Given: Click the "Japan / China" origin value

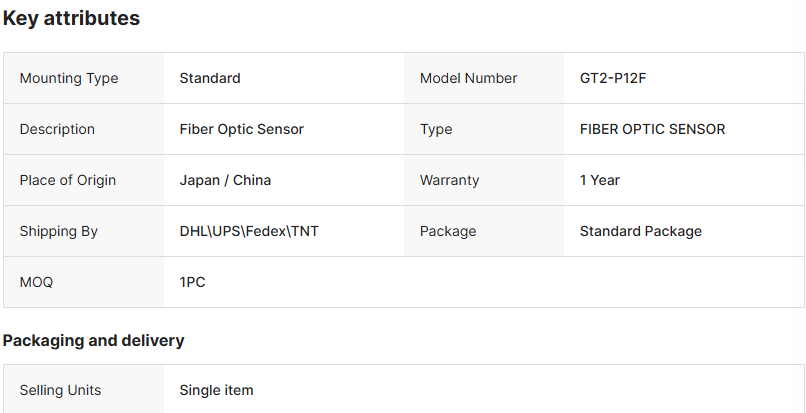Looking at the screenshot, I should coord(225,180).
